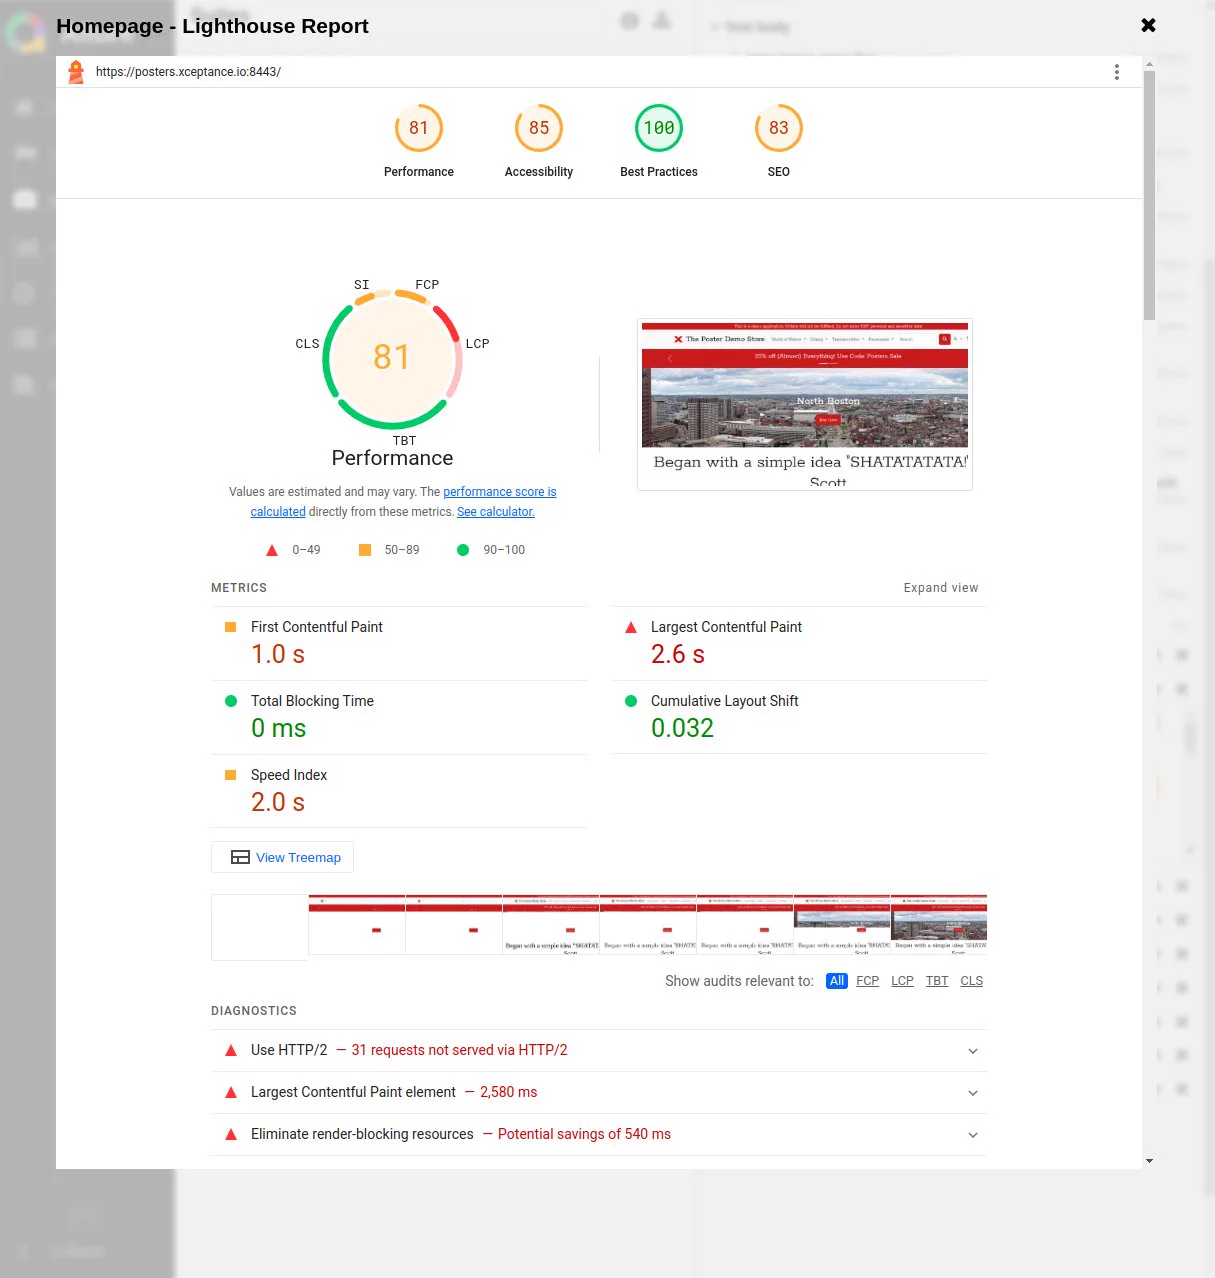Viewport: 1215px width, 1278px height.
Task: Click the TBT label on the gauge
Action: (x=405, y=440)
